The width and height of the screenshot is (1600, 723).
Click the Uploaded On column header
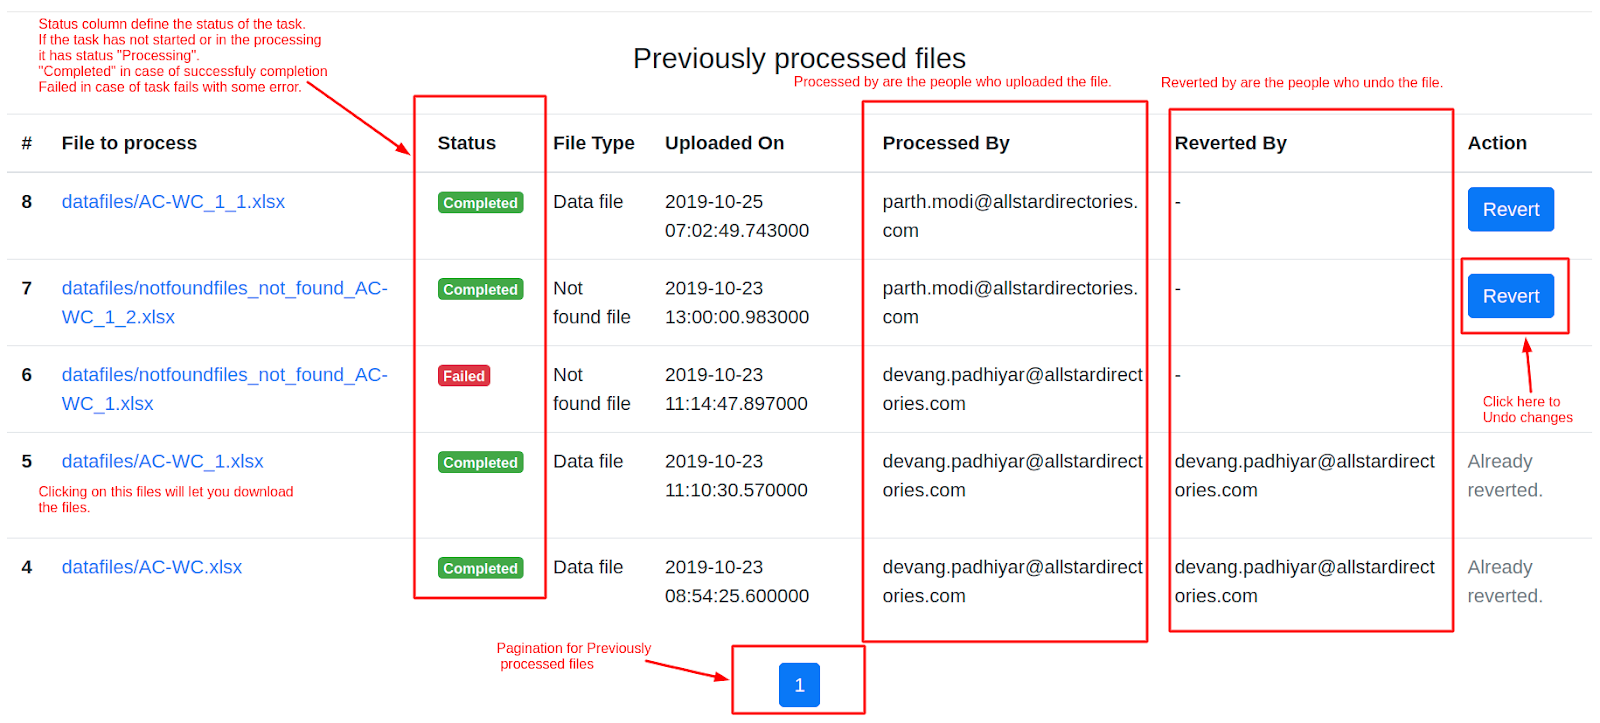point(724,143)
